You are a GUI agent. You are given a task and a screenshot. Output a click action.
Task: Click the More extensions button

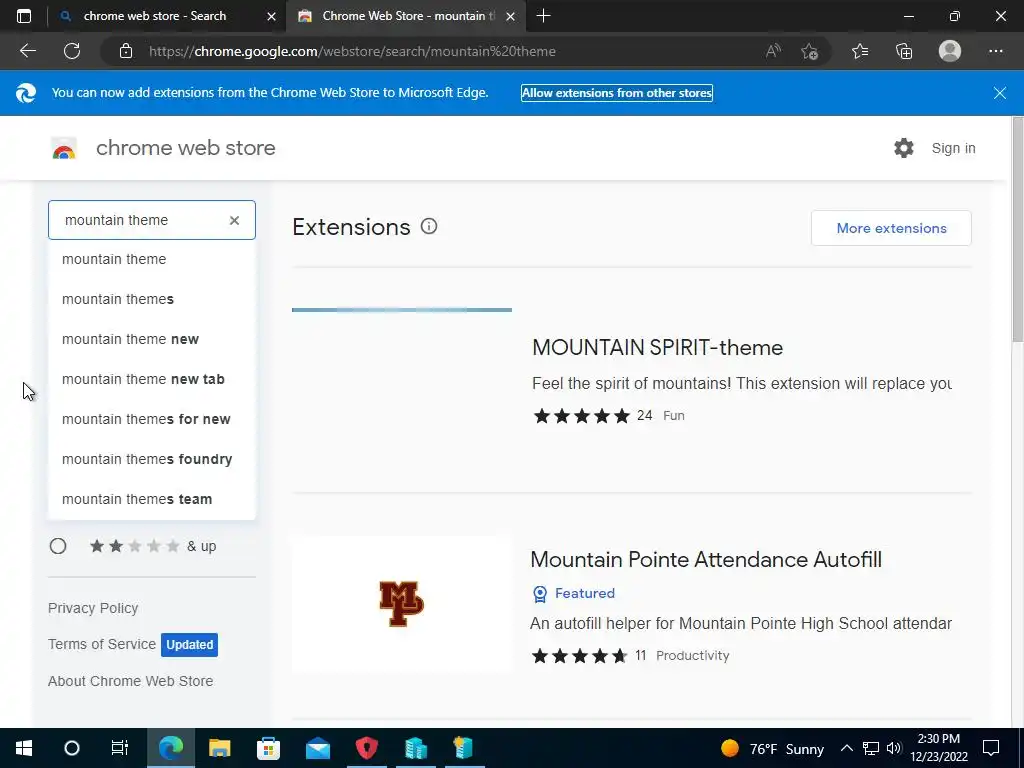[891, 228]
